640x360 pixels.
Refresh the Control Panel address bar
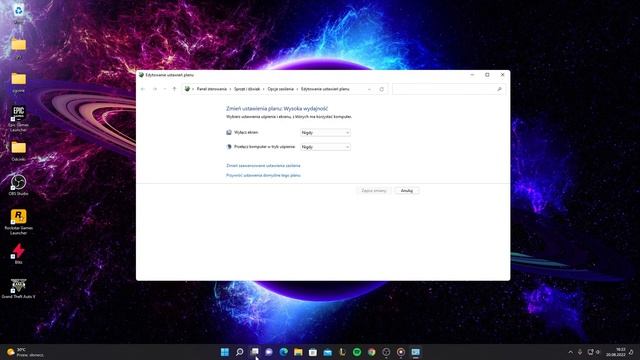382,89
